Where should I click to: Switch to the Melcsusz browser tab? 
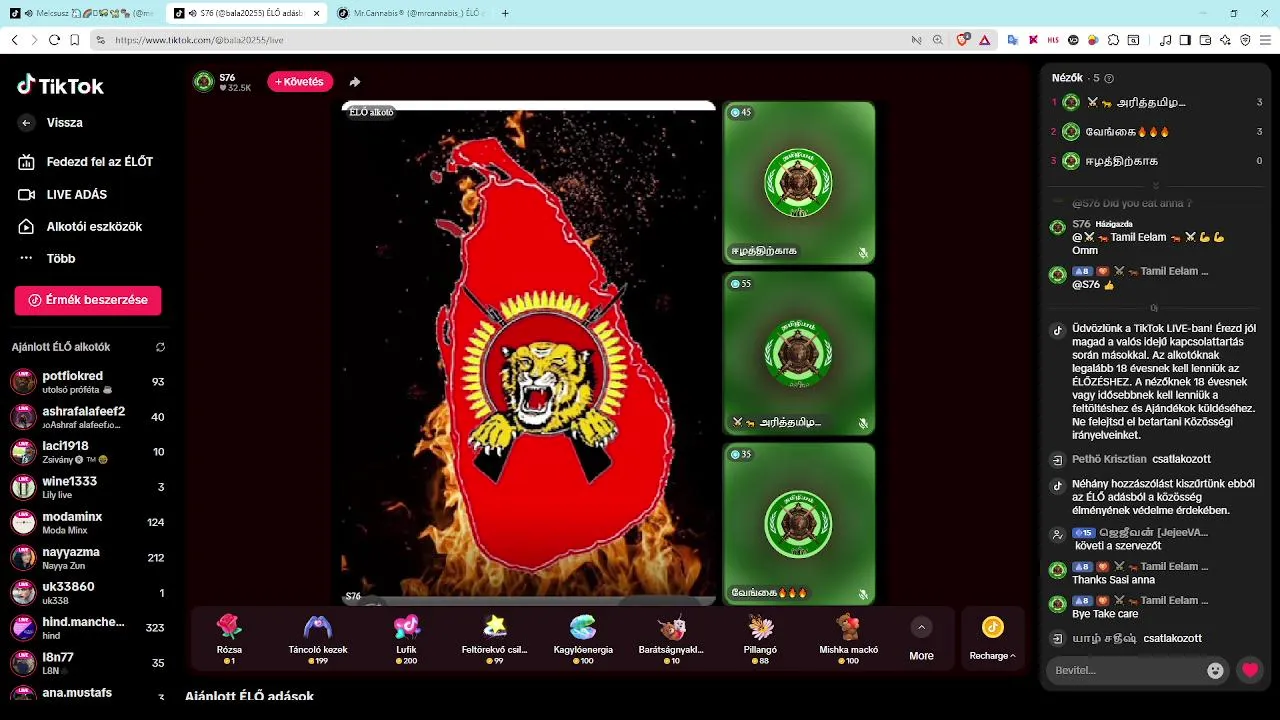(x=82, y=13)
